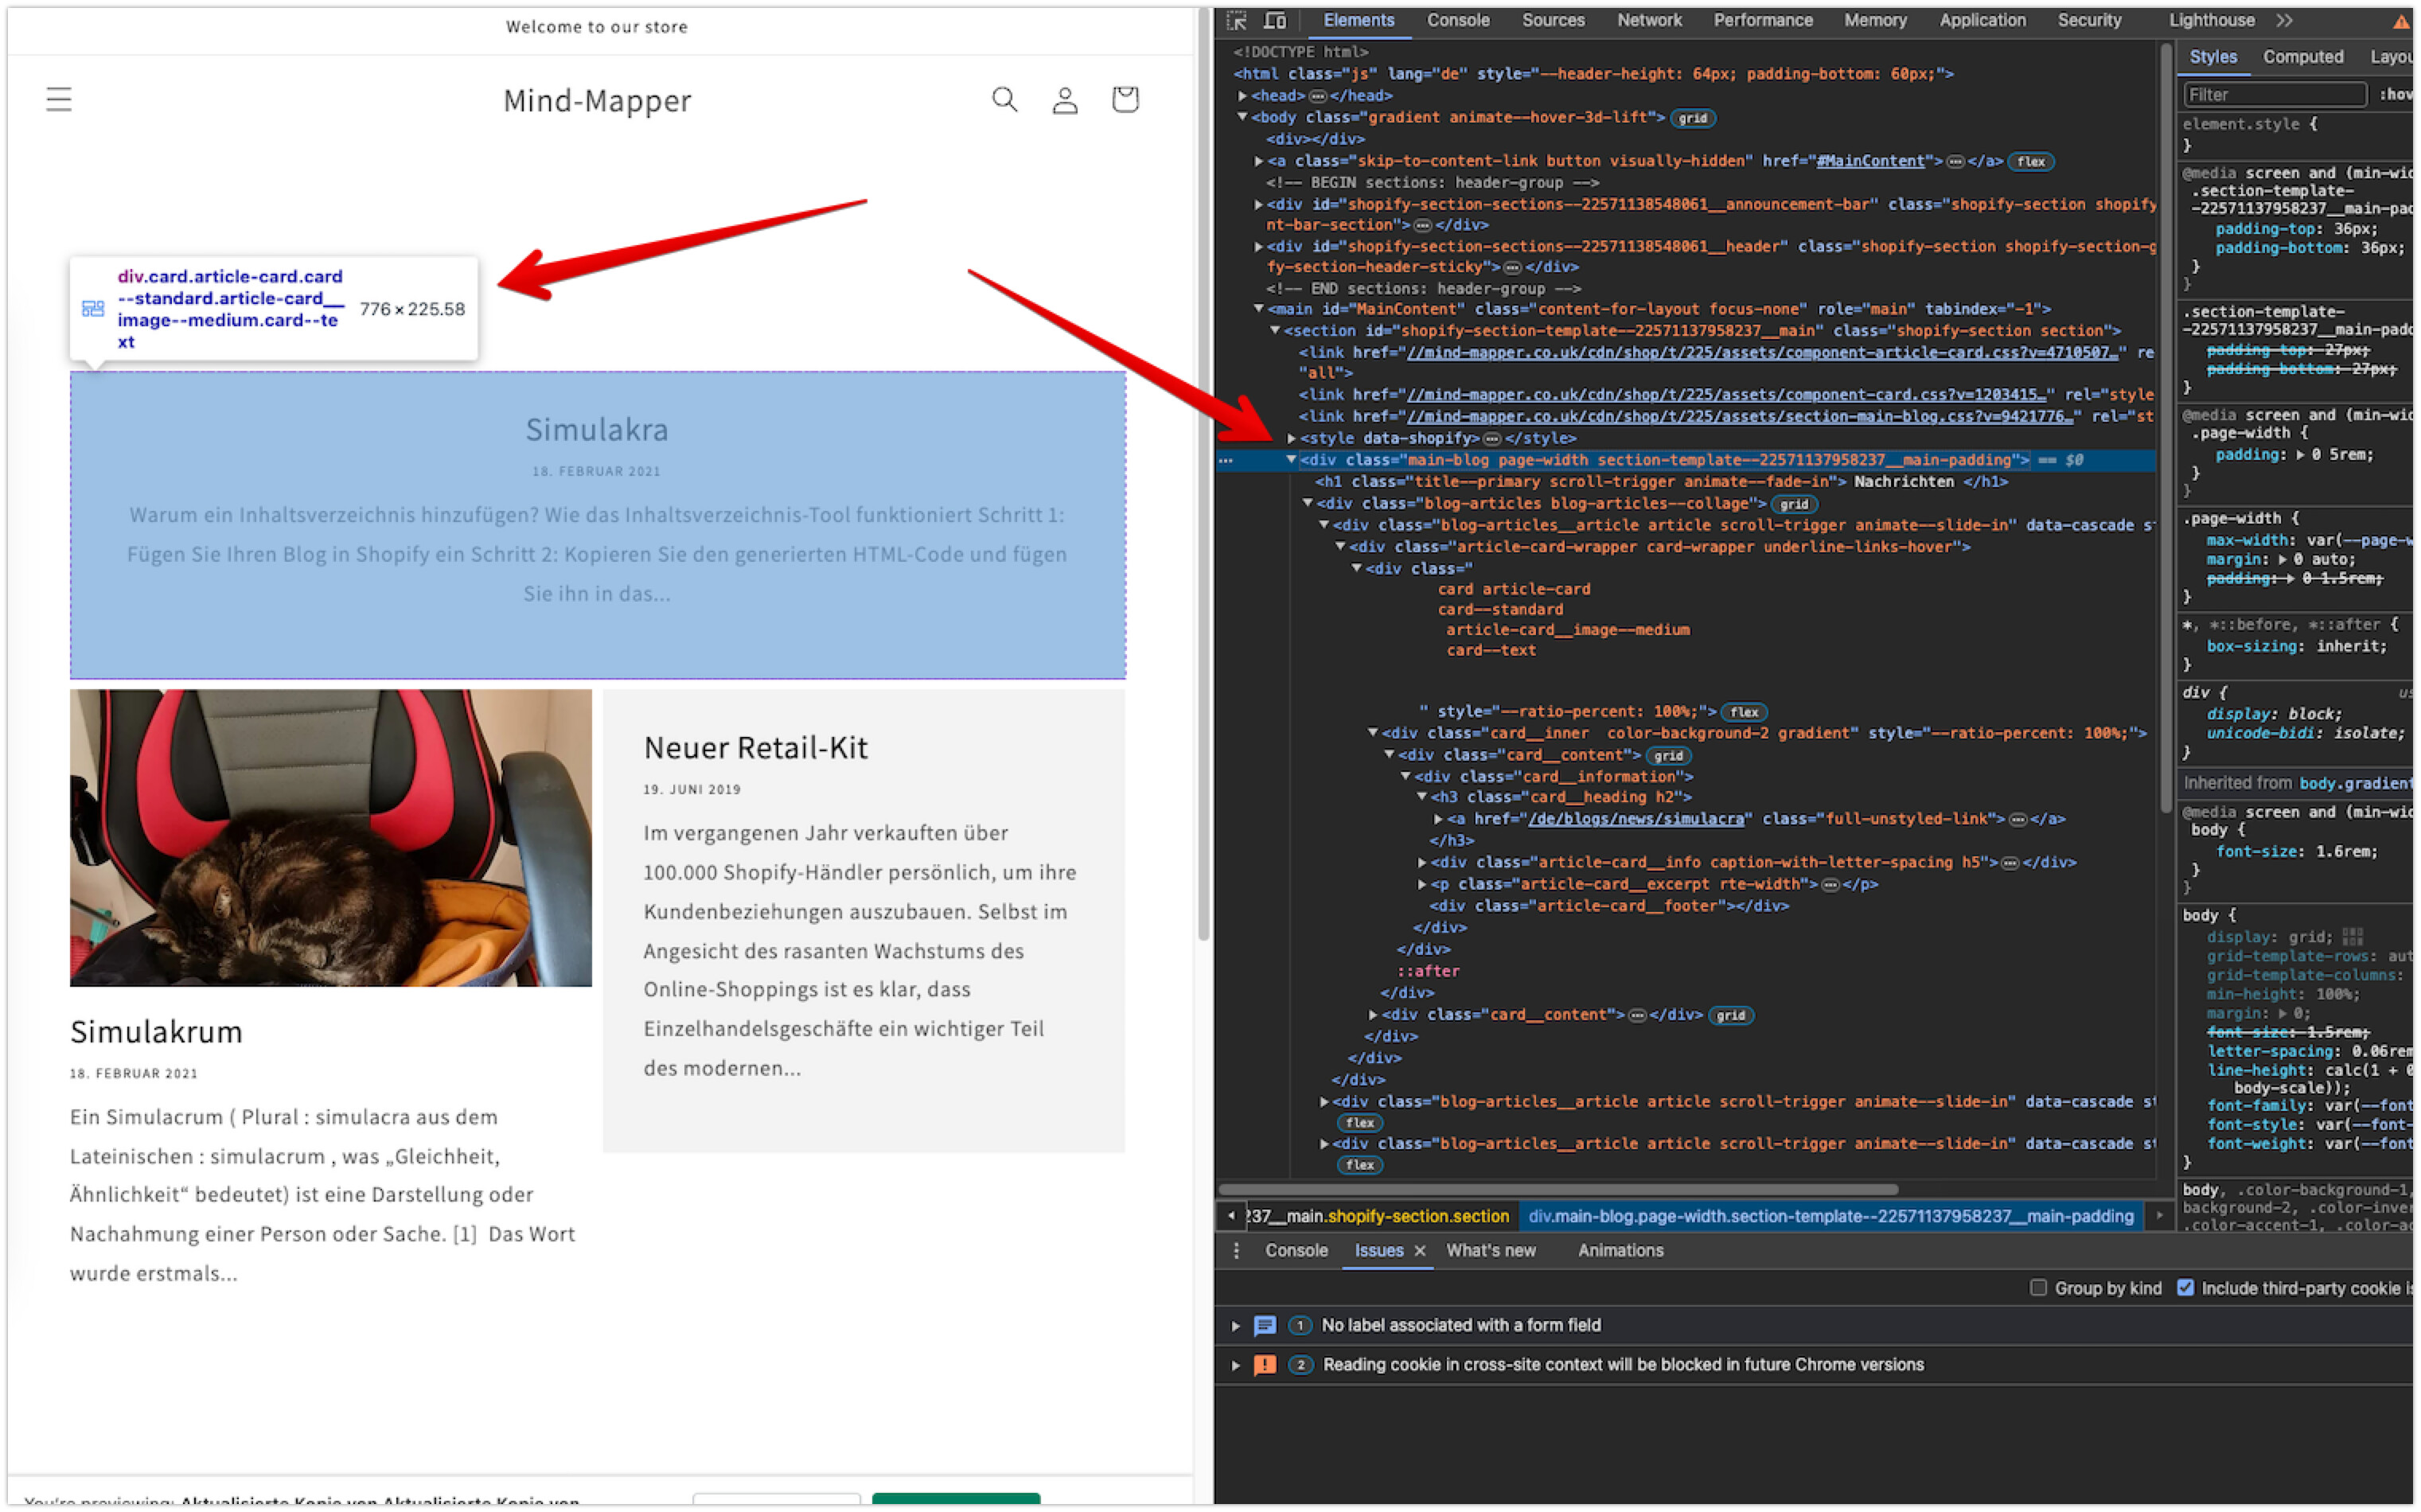The width and height of the screenshot is (2421, 1512).
Task: Open the drawer three-dot menu
Action: click(1236, 1251)
